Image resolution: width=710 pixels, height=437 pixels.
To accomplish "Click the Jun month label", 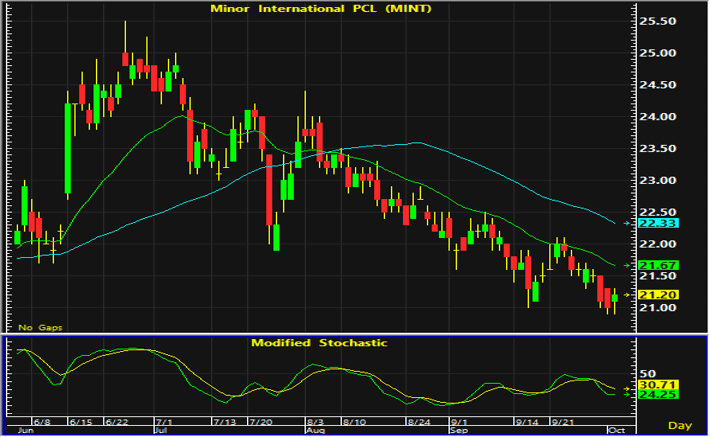I will [x=26, y=430].
